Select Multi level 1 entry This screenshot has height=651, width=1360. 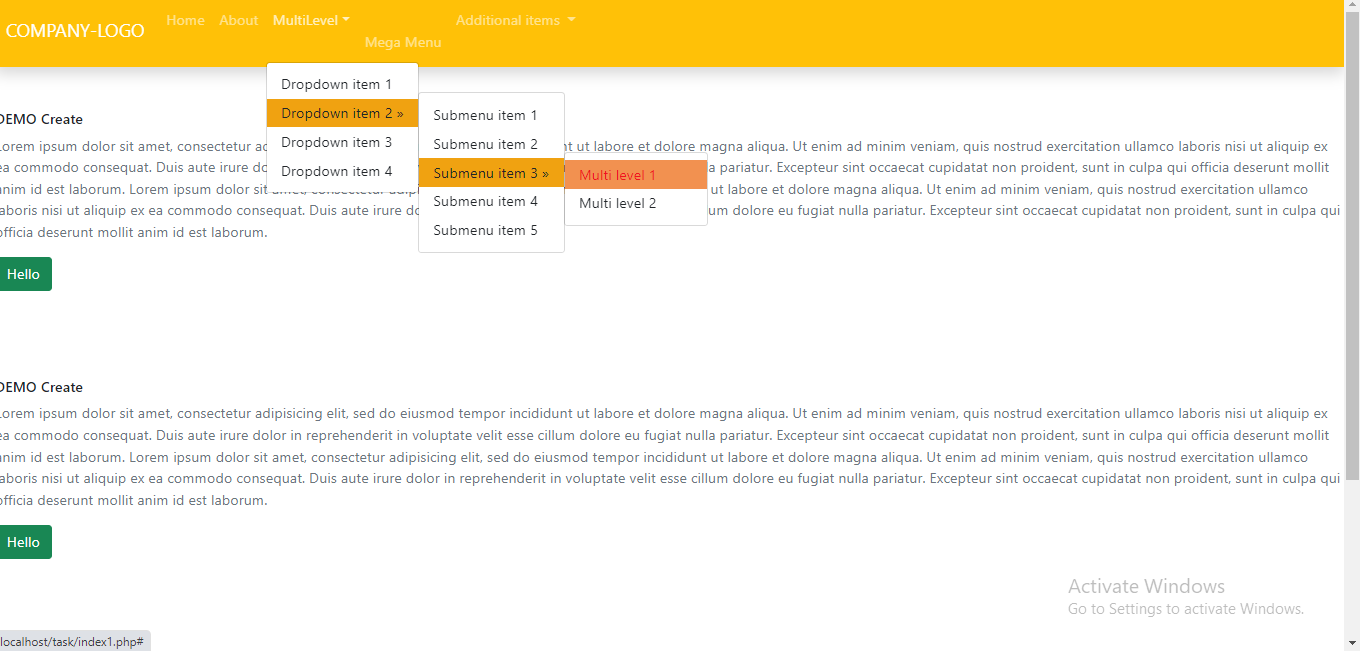pyautogui.click(x=617, y=175)
